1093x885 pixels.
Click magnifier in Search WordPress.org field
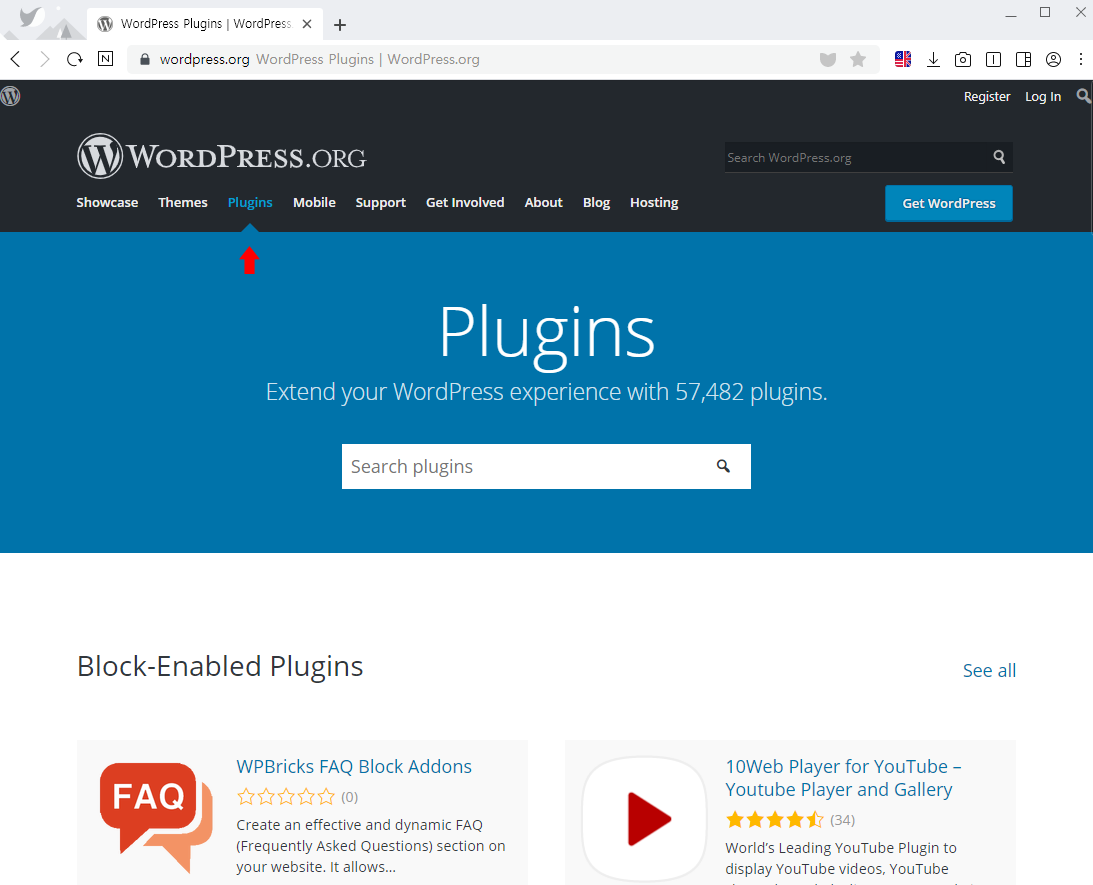(x=999, y=157)
